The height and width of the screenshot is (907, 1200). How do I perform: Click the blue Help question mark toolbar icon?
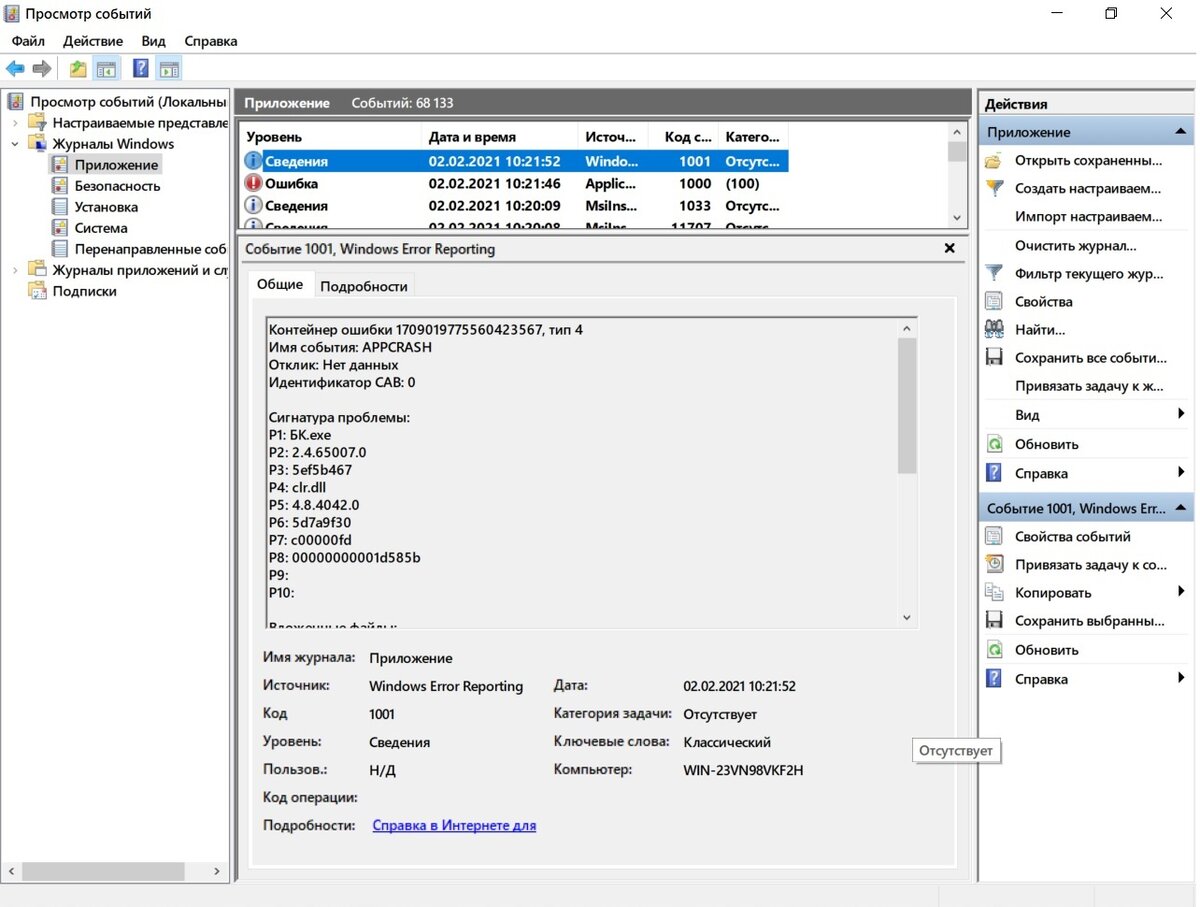click(x=141, y=69)
